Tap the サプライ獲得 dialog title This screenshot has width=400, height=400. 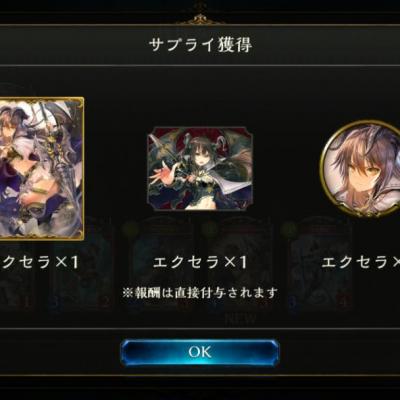coord(200,44)
